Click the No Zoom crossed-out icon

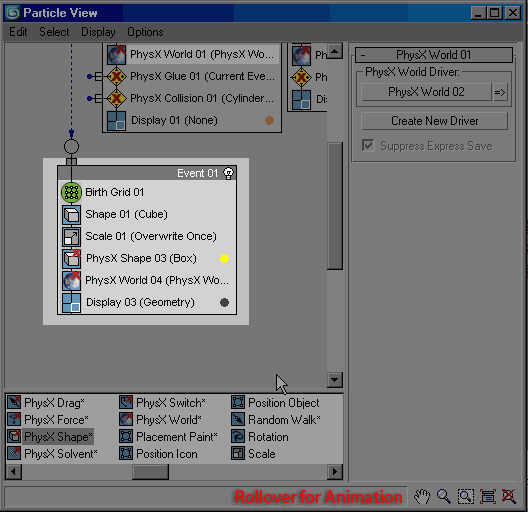(509, 497)
